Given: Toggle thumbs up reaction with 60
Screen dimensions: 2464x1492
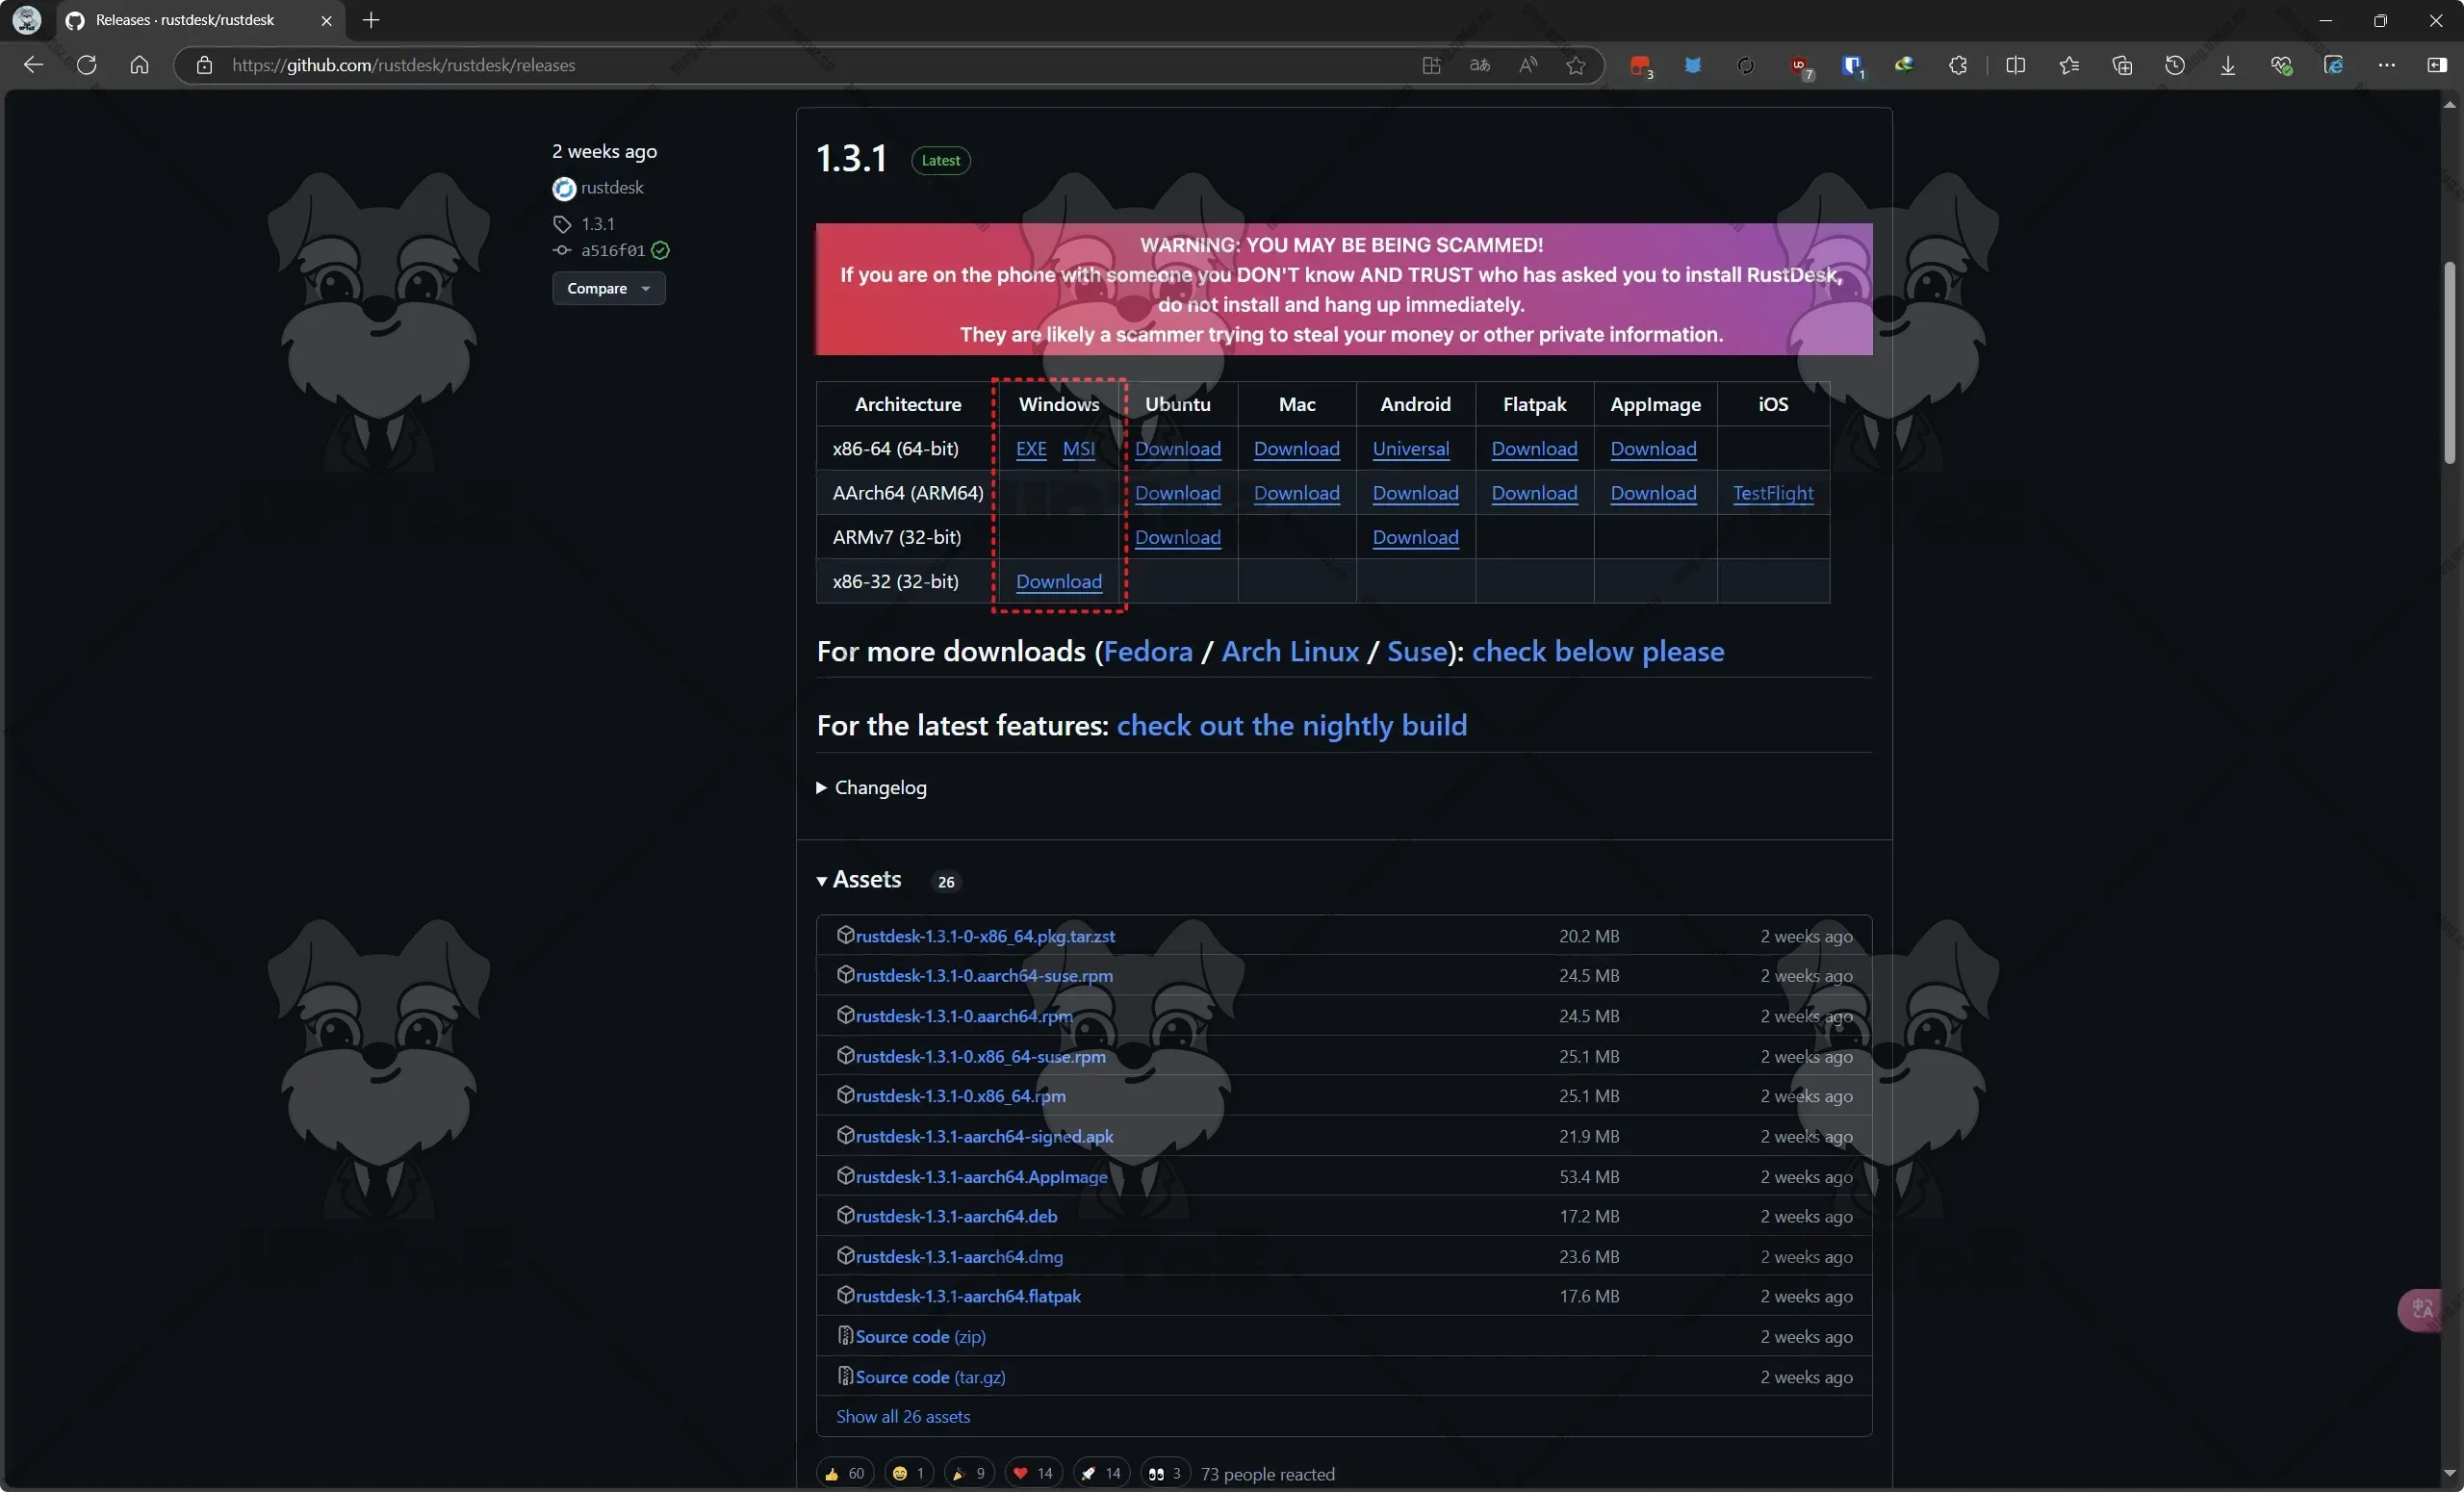Looking at the screenshot, I should tap(845, 1473).
